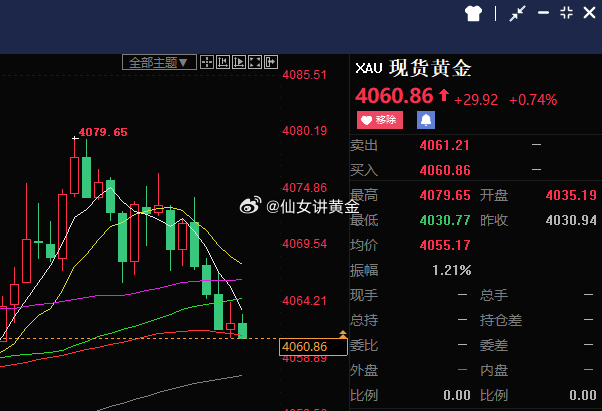Click the 总持 label
This screenshot has width=602, height=411.
click(364, 320)
